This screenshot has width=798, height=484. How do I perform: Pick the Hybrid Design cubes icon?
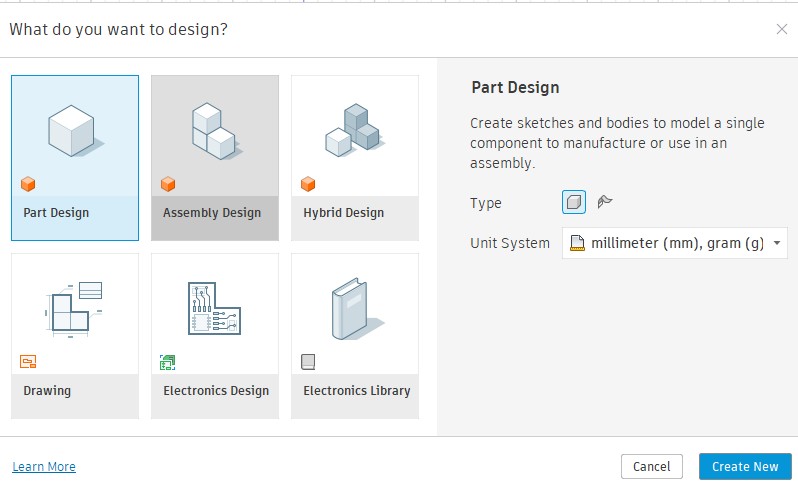click(x=354, y=130)
